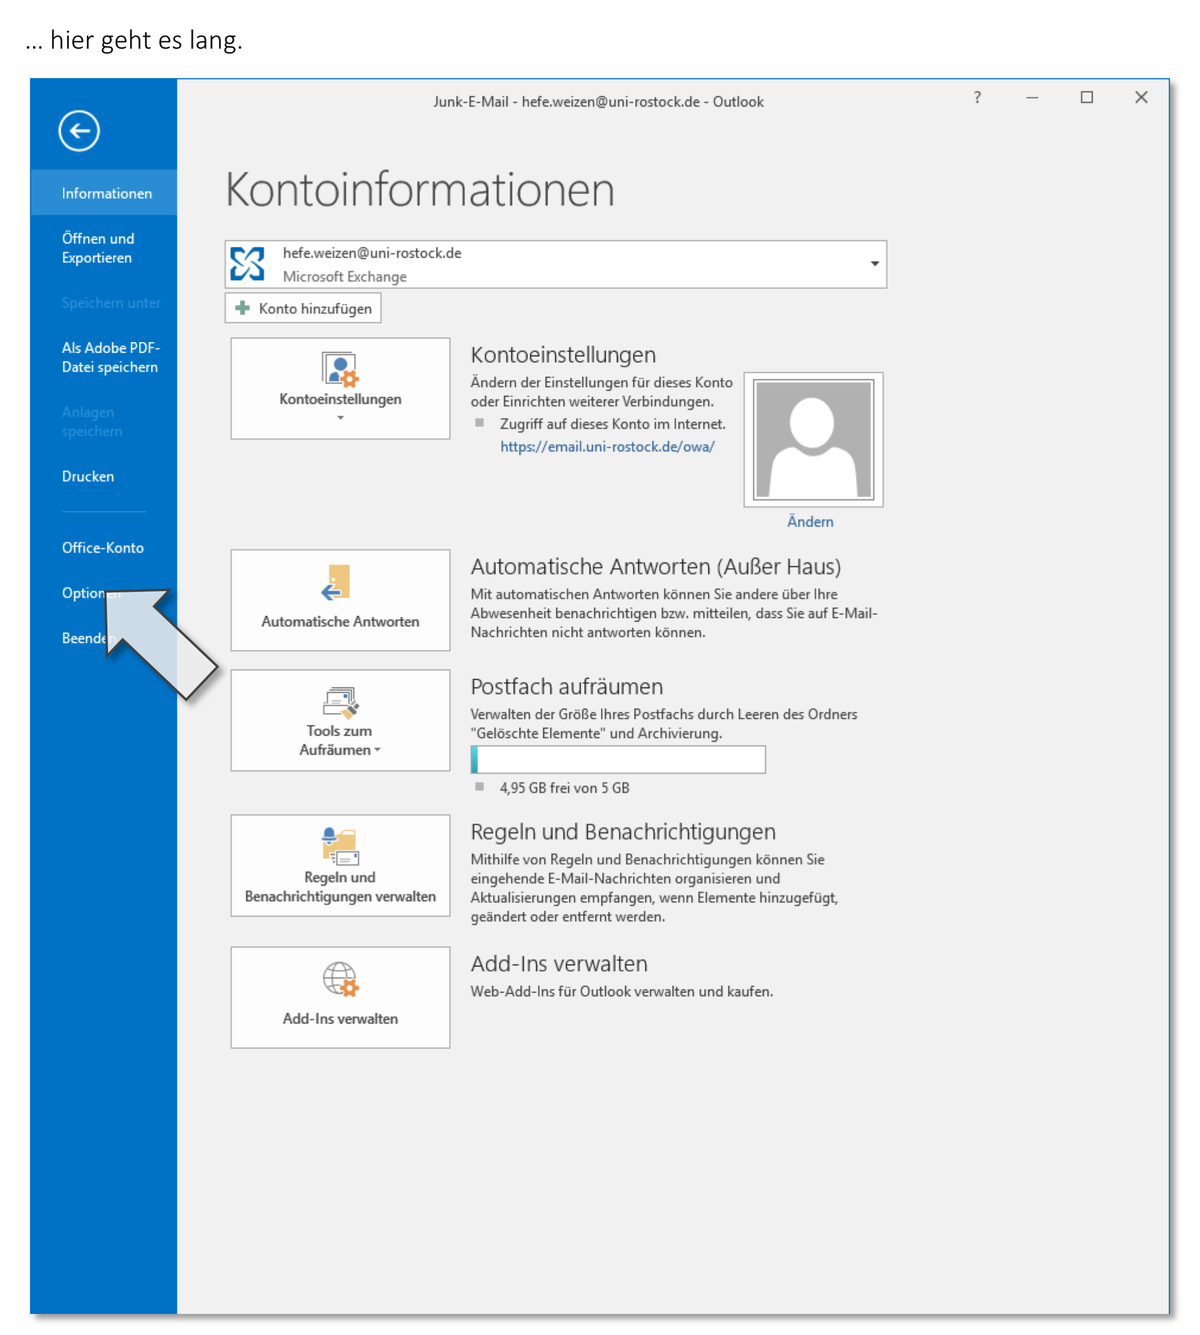Open the Tools zum Aufräumen dropdown

click(340, 720)
